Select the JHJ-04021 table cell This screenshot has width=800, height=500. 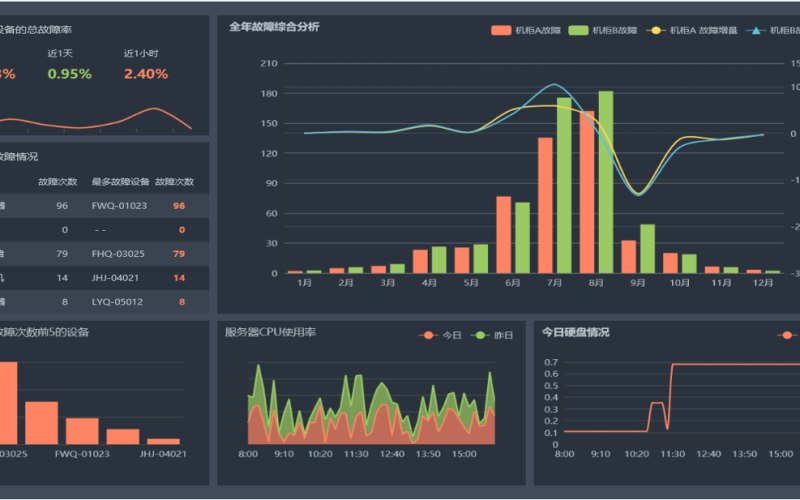tap(115, 278)
